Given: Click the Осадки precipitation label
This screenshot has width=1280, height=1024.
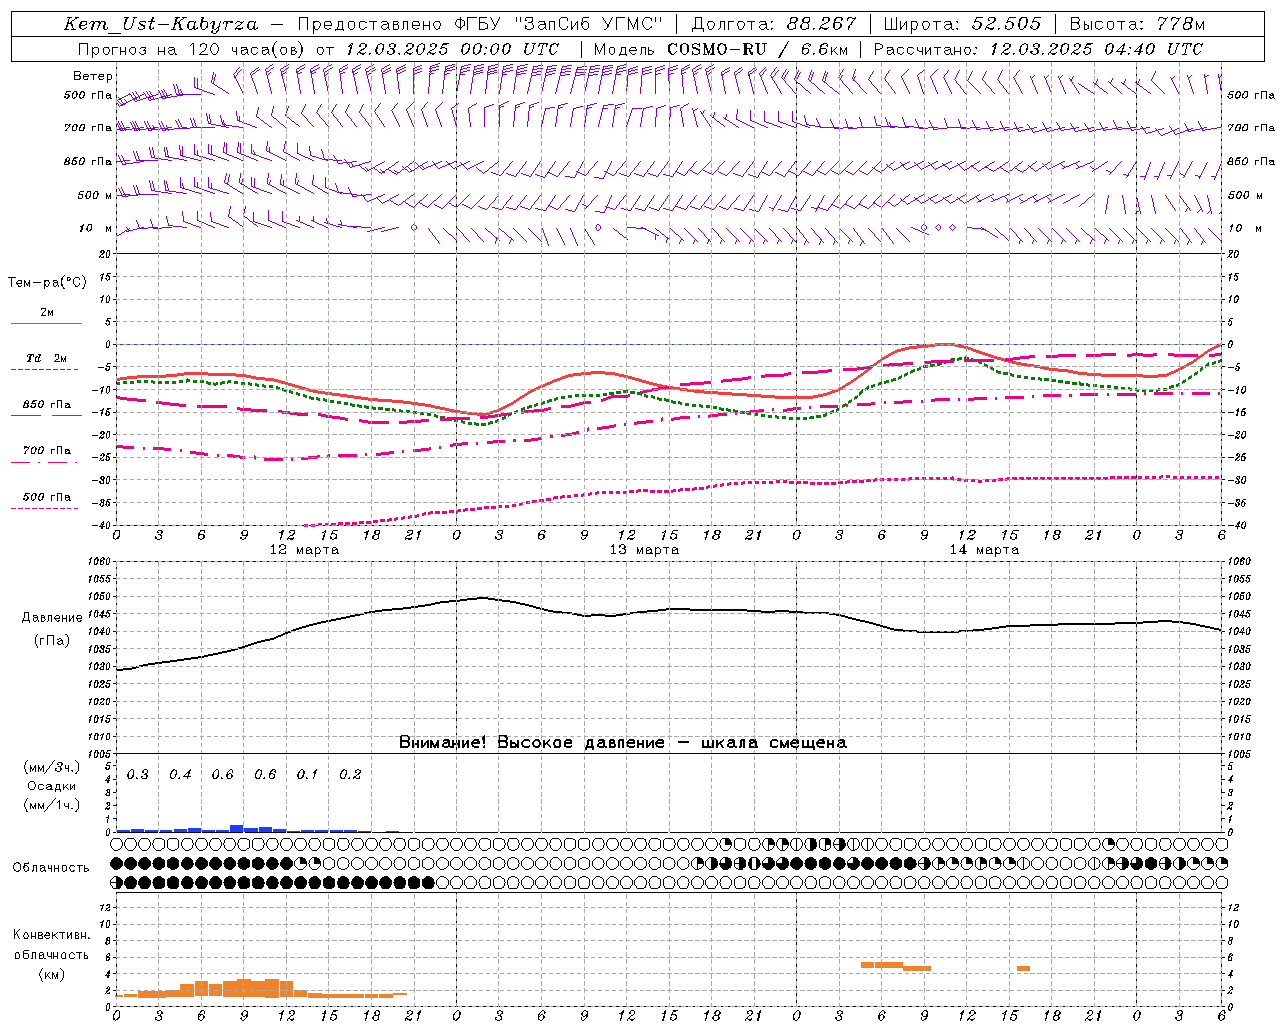Looking at the screenshot, I should [52, 786].
